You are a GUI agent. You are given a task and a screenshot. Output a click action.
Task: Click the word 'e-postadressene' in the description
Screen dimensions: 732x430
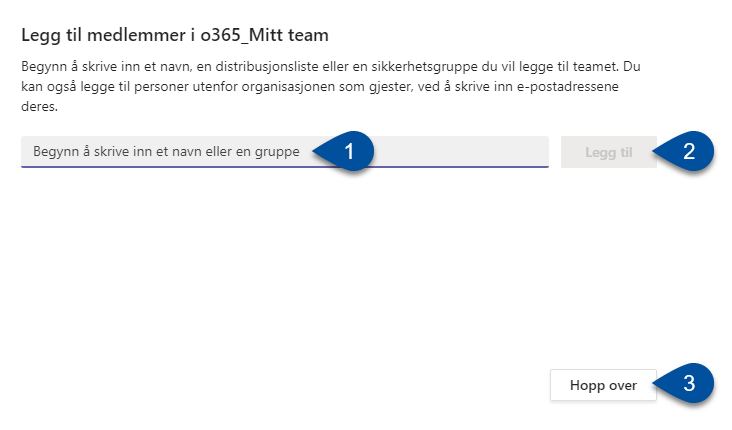[x=567, y=87]
